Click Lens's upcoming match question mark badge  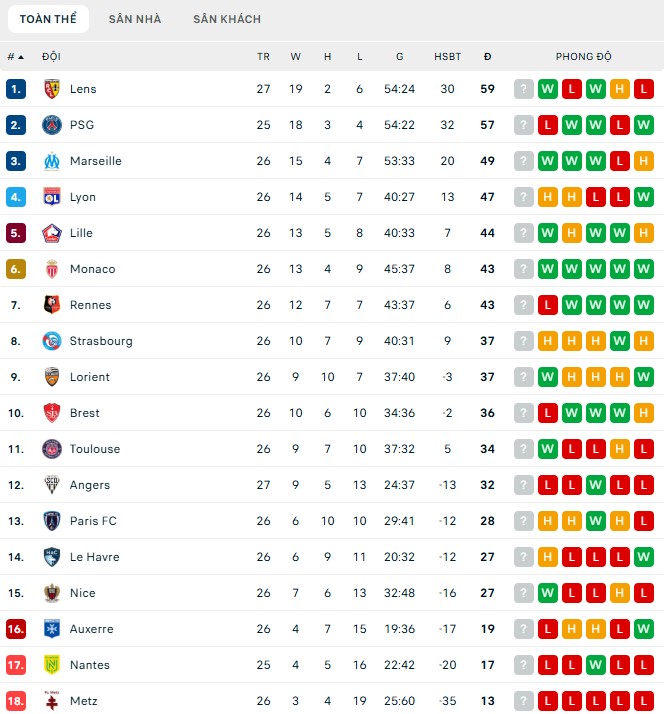click(x=524, y=89)
